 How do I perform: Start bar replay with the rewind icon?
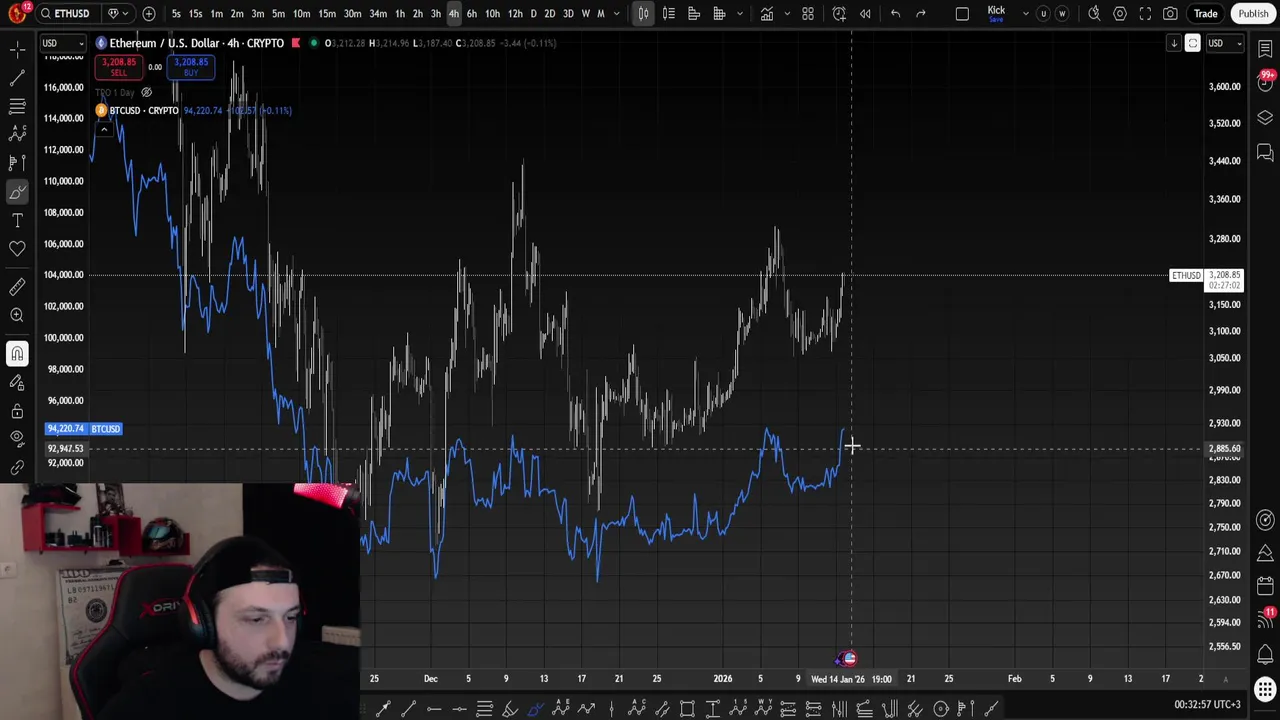865,14
